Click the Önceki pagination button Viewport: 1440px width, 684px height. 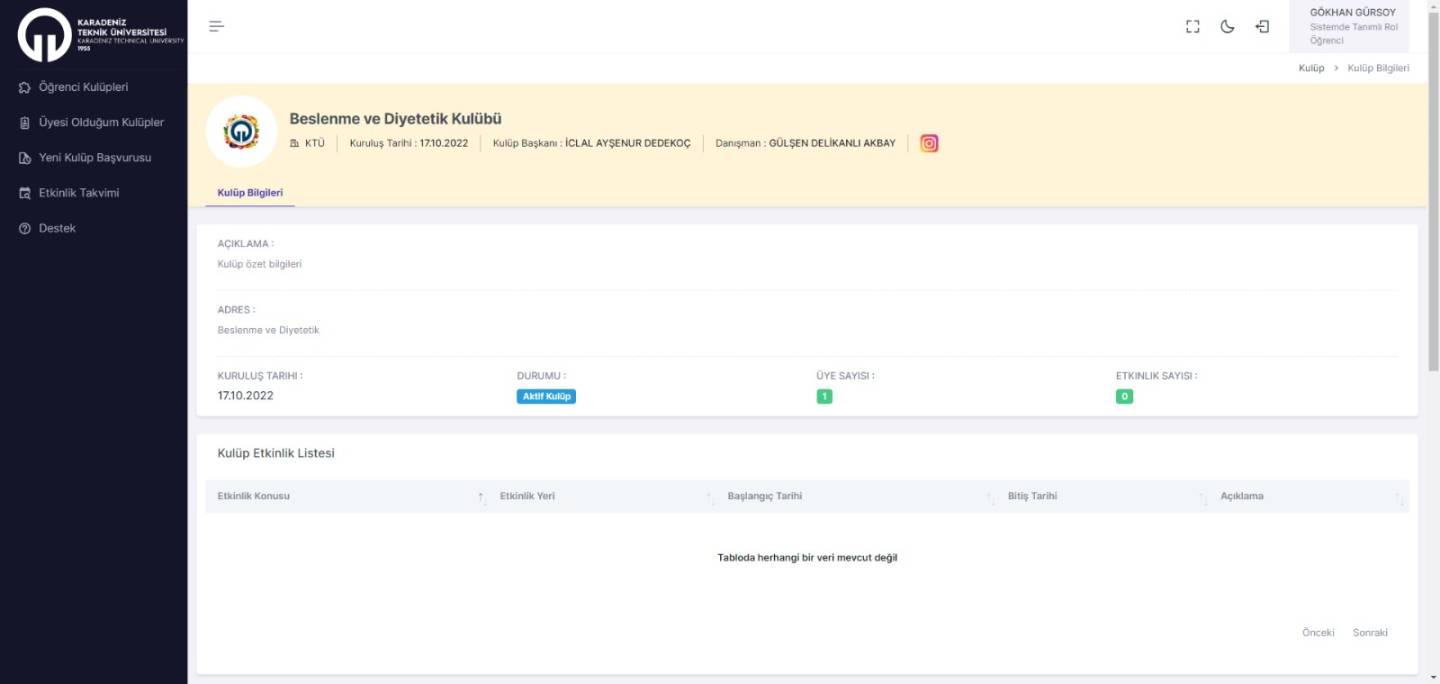point(1317,632)
